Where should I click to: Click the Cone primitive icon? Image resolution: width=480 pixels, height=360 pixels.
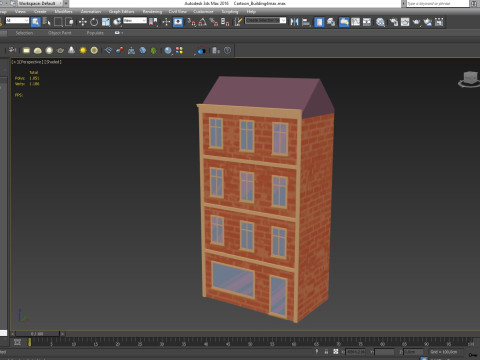point(71,50)
